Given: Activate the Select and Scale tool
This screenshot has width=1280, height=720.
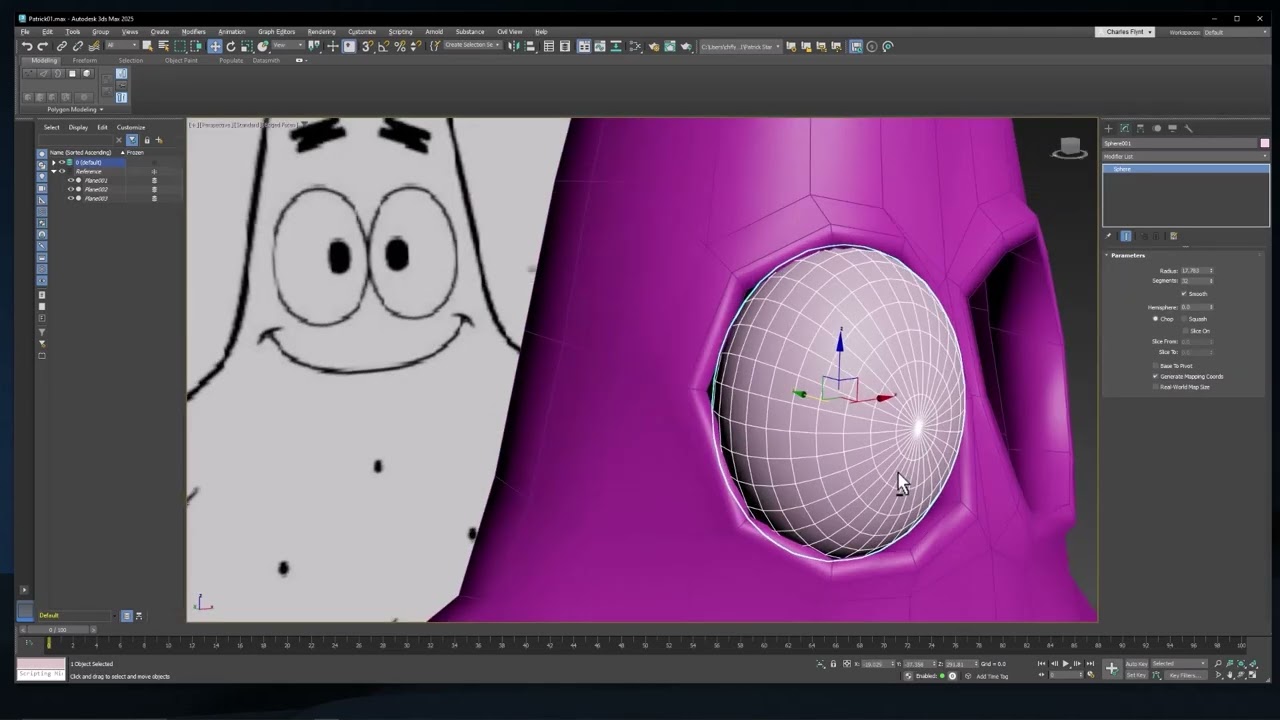Looking at the screenshot, I should [246, 46].
